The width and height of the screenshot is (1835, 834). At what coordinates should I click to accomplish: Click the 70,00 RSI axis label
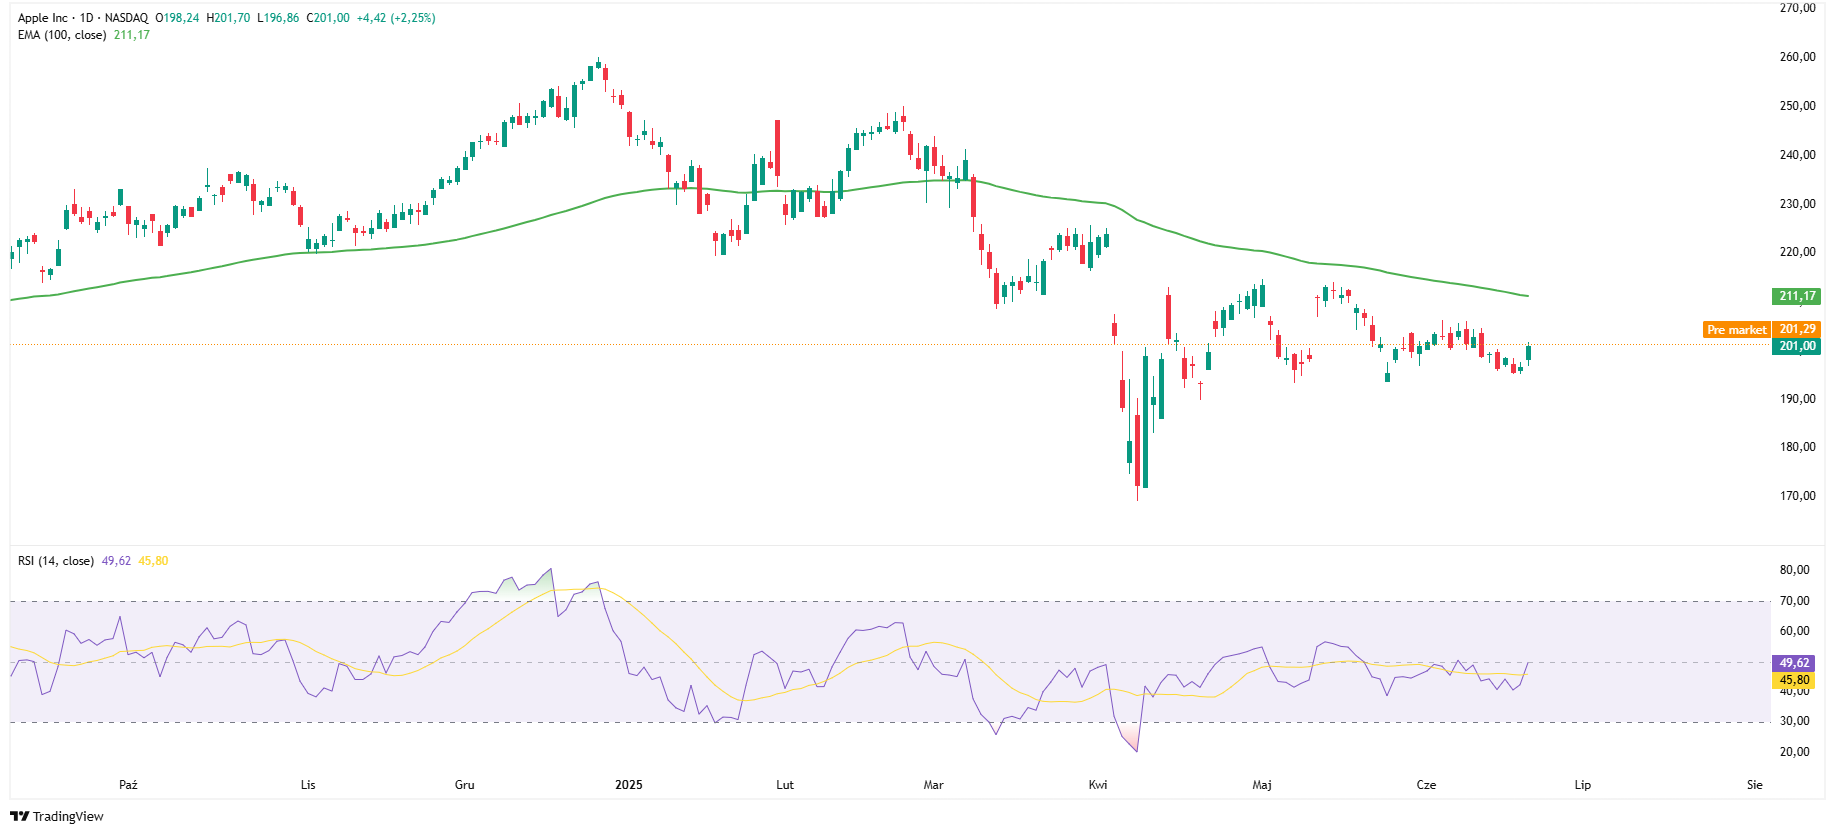[x=1795, y=601]
